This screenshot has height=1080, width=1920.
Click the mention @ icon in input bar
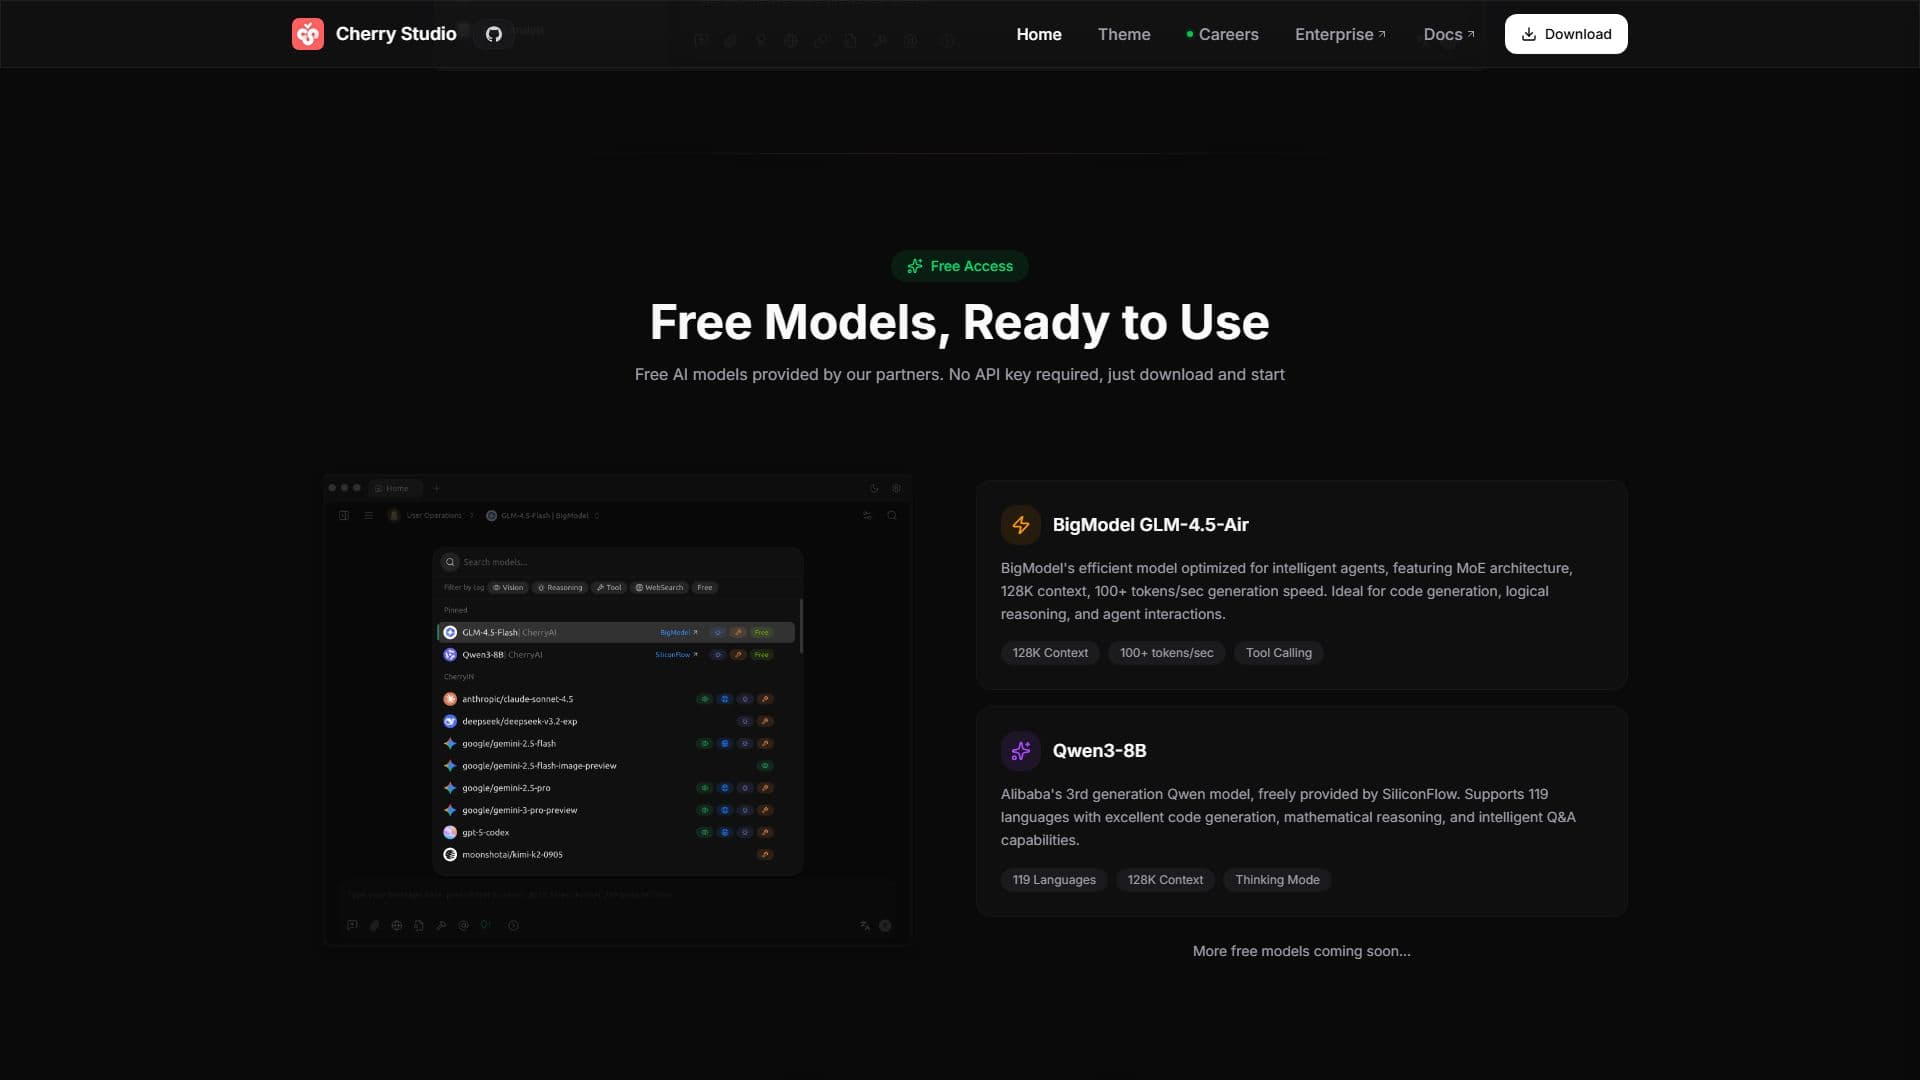463,926
